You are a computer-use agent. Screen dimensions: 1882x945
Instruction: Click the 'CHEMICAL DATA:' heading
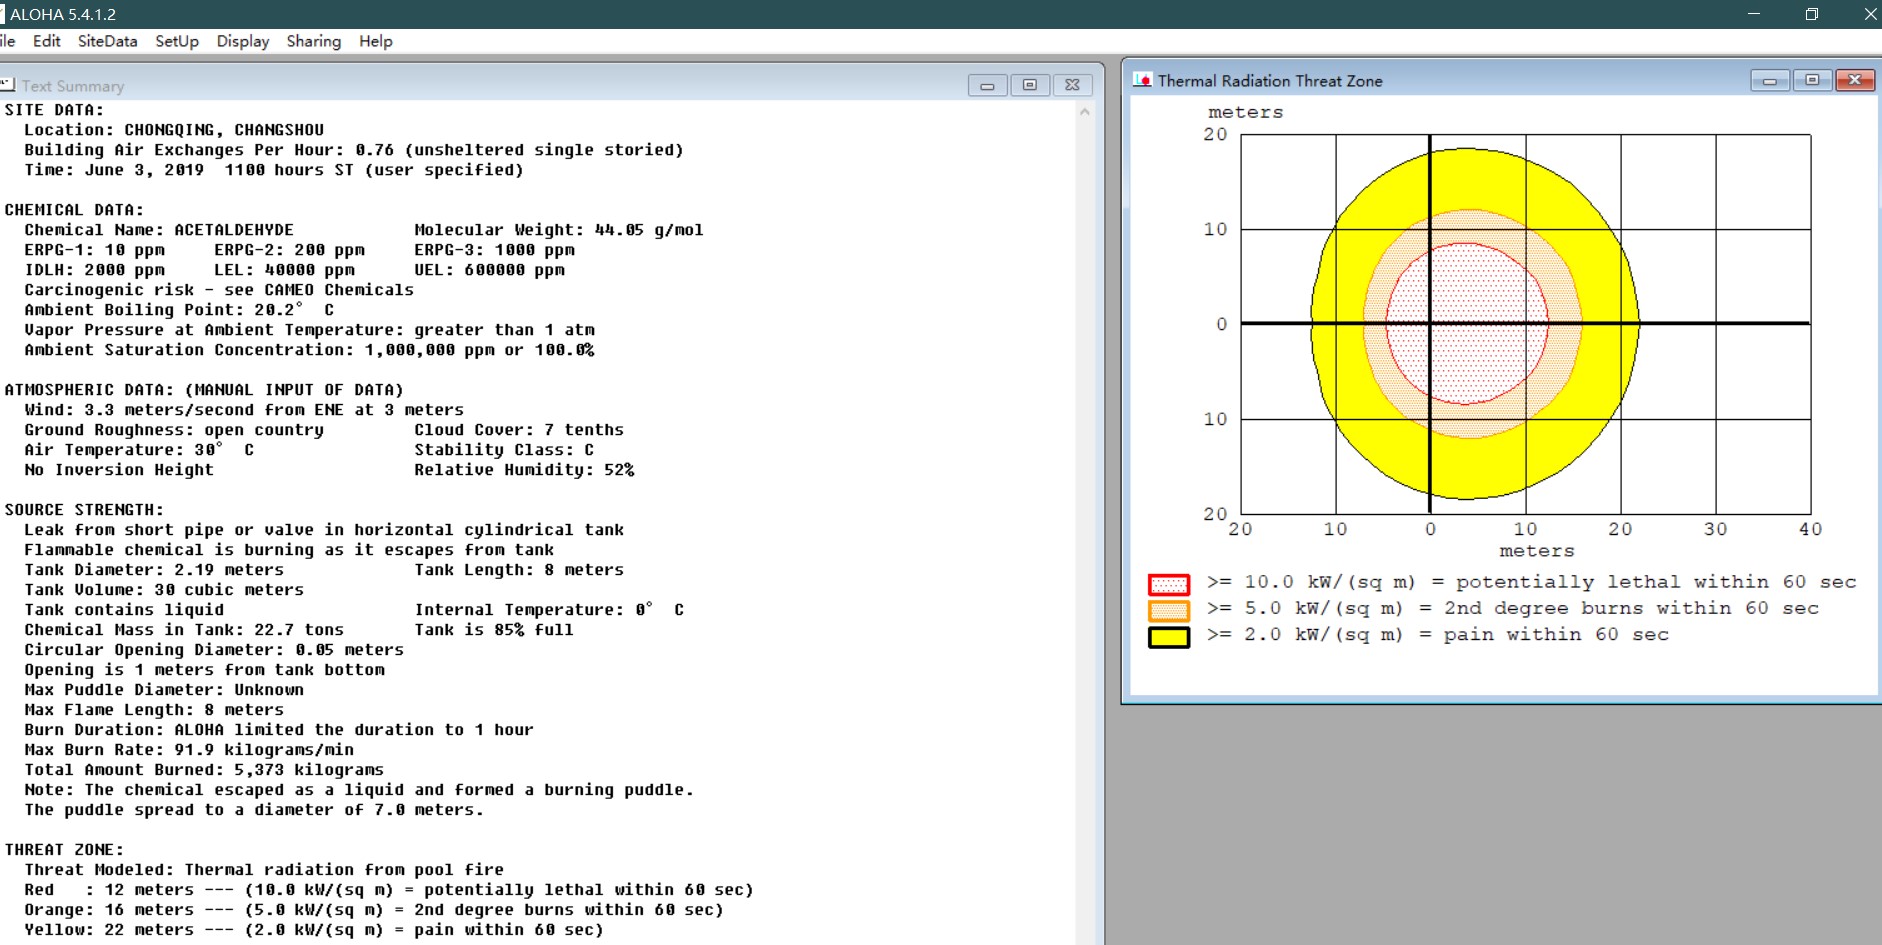pyautogui.click(x=74, y=210)
